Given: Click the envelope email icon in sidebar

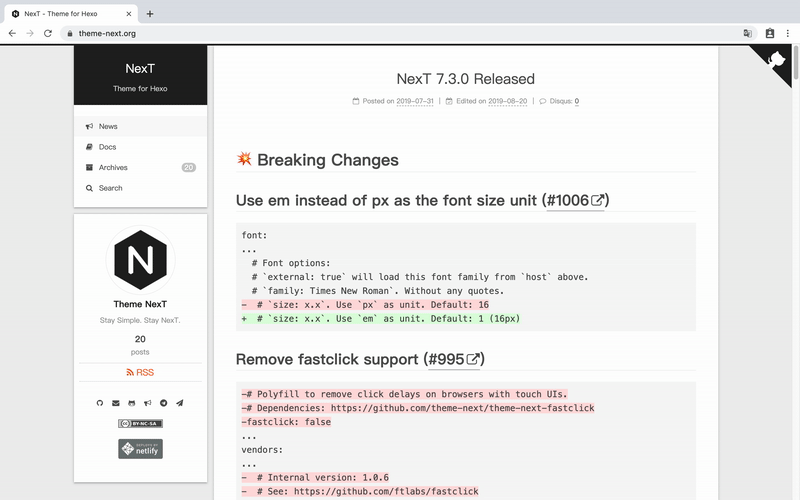Looking at the screenshot, I should tap(115, 403).
